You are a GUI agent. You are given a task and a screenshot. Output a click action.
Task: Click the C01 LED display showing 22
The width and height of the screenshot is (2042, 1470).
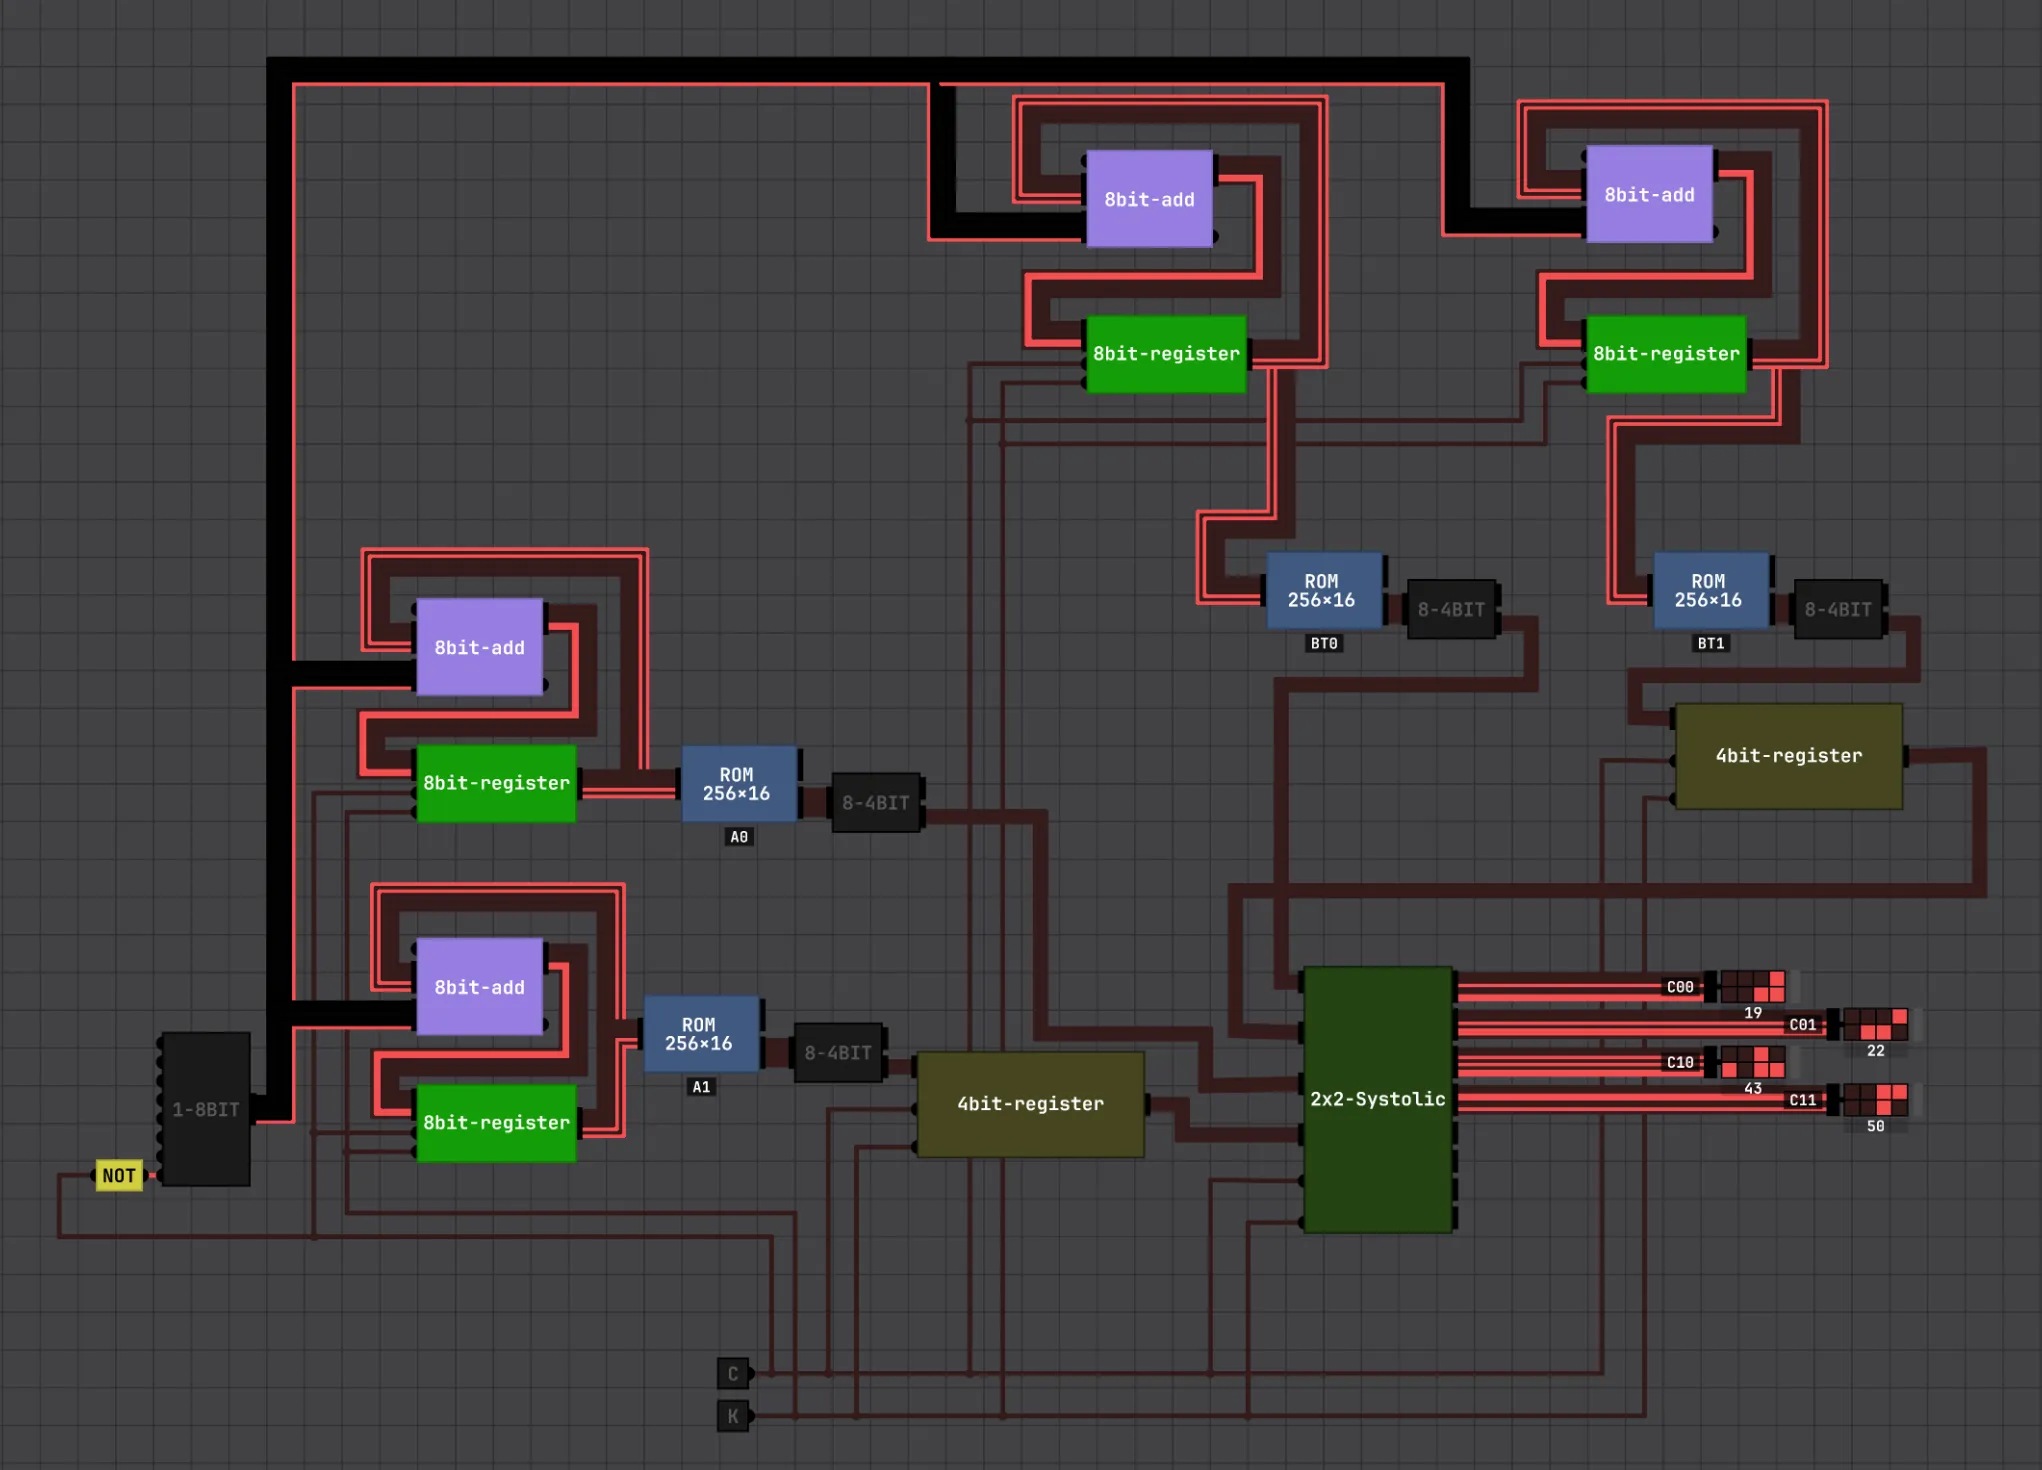(1876, 1025)
